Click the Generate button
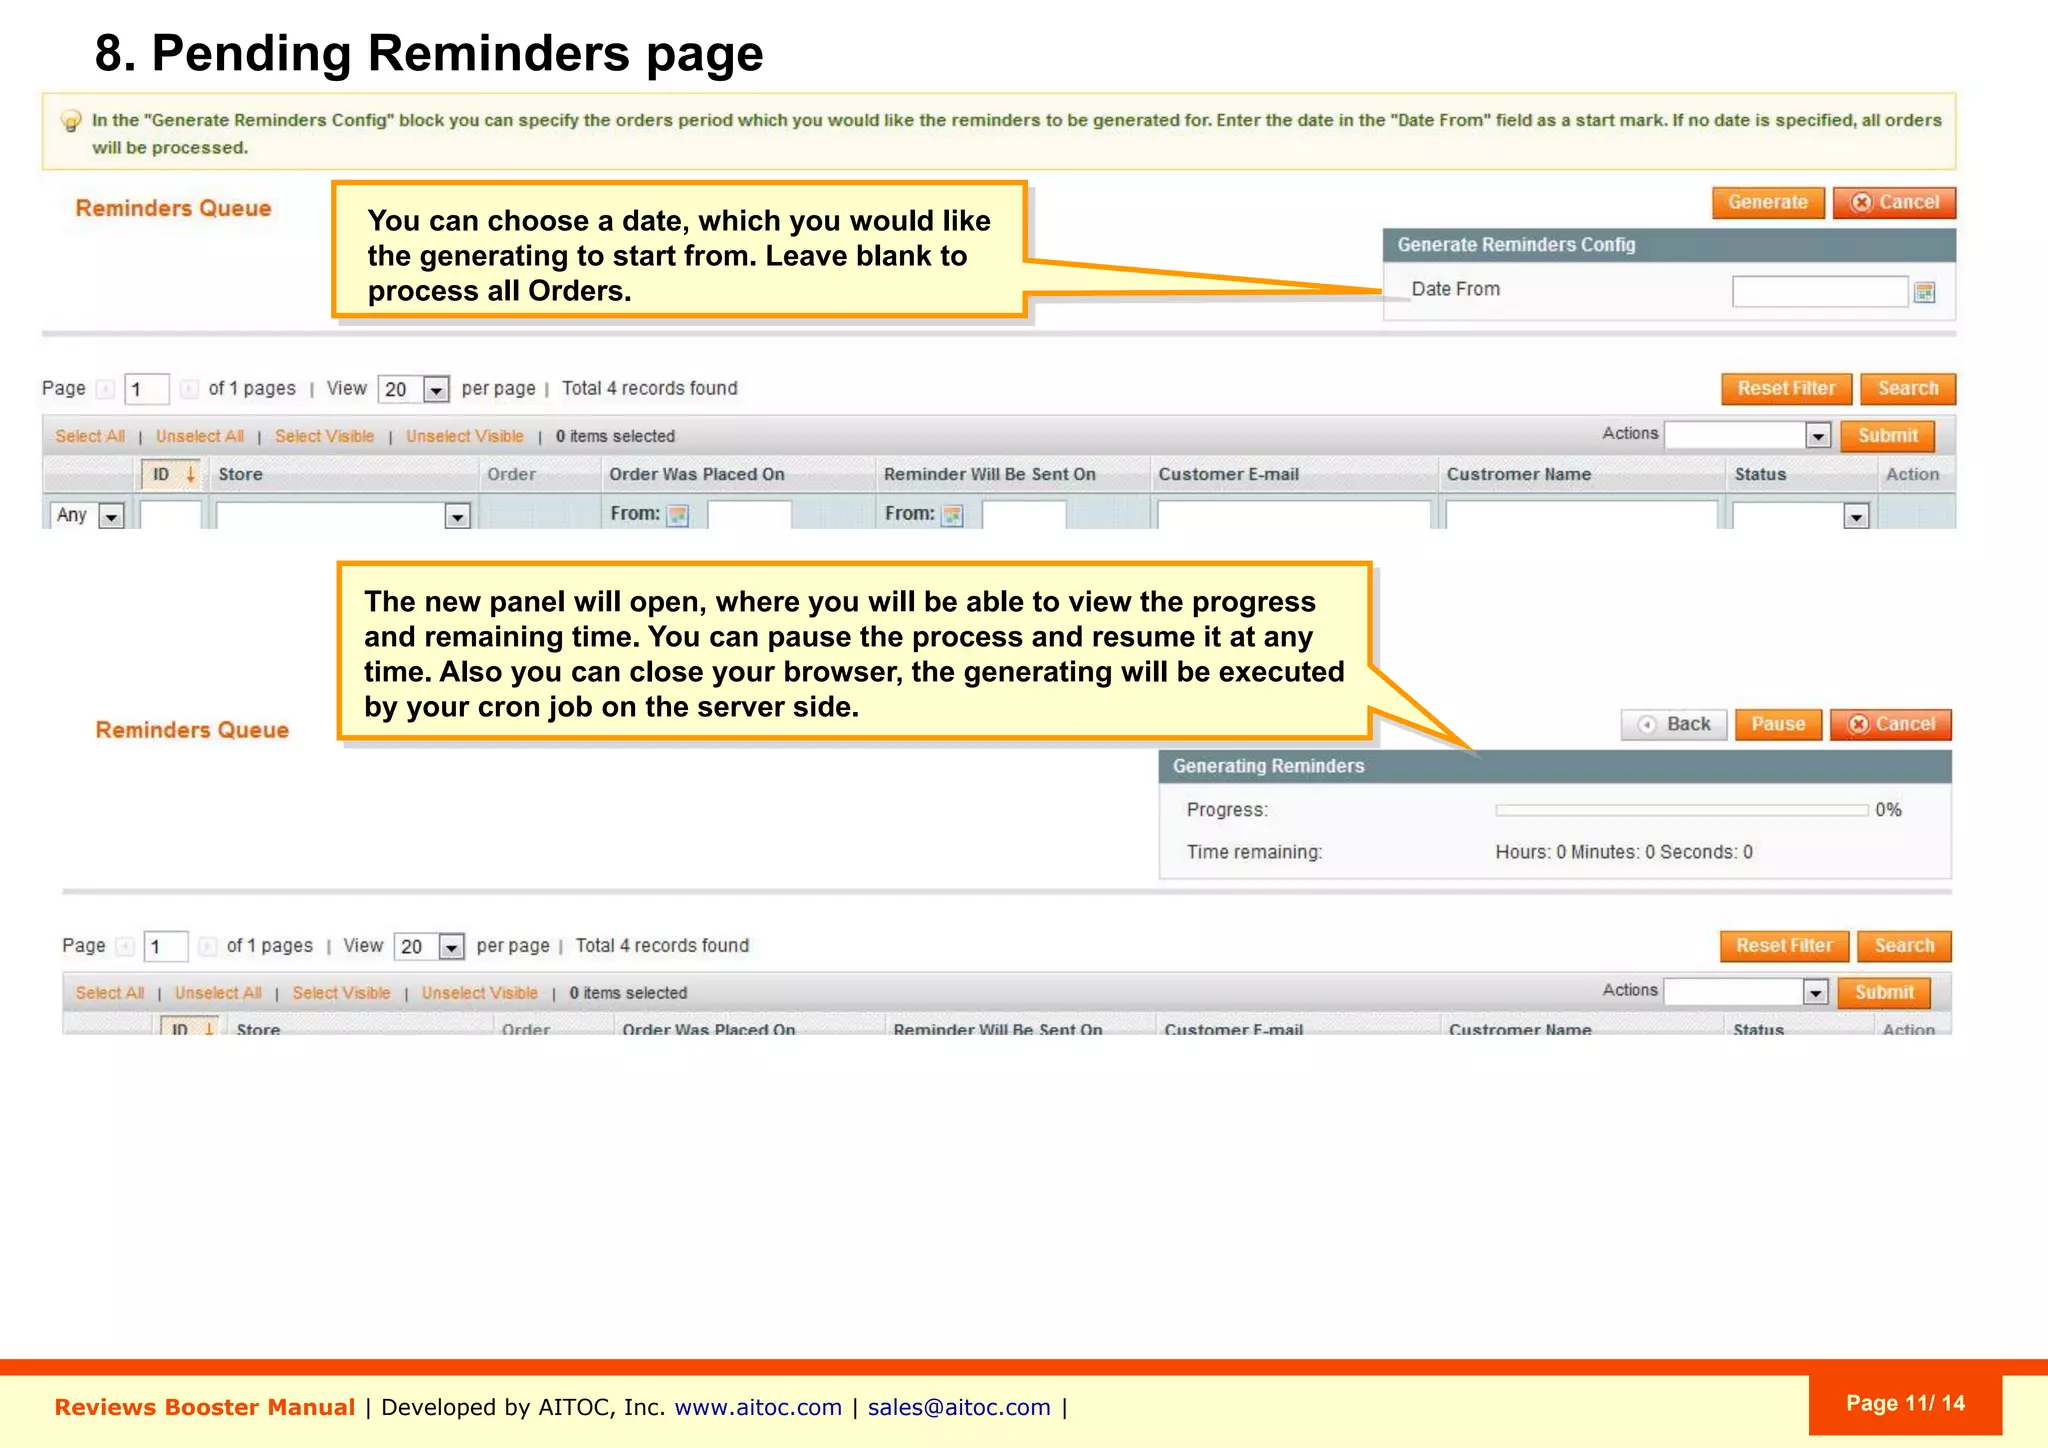Image resolution: width=2048 pixels, height=1448 pixels. pyautogui.click(x=1768, y=202)
